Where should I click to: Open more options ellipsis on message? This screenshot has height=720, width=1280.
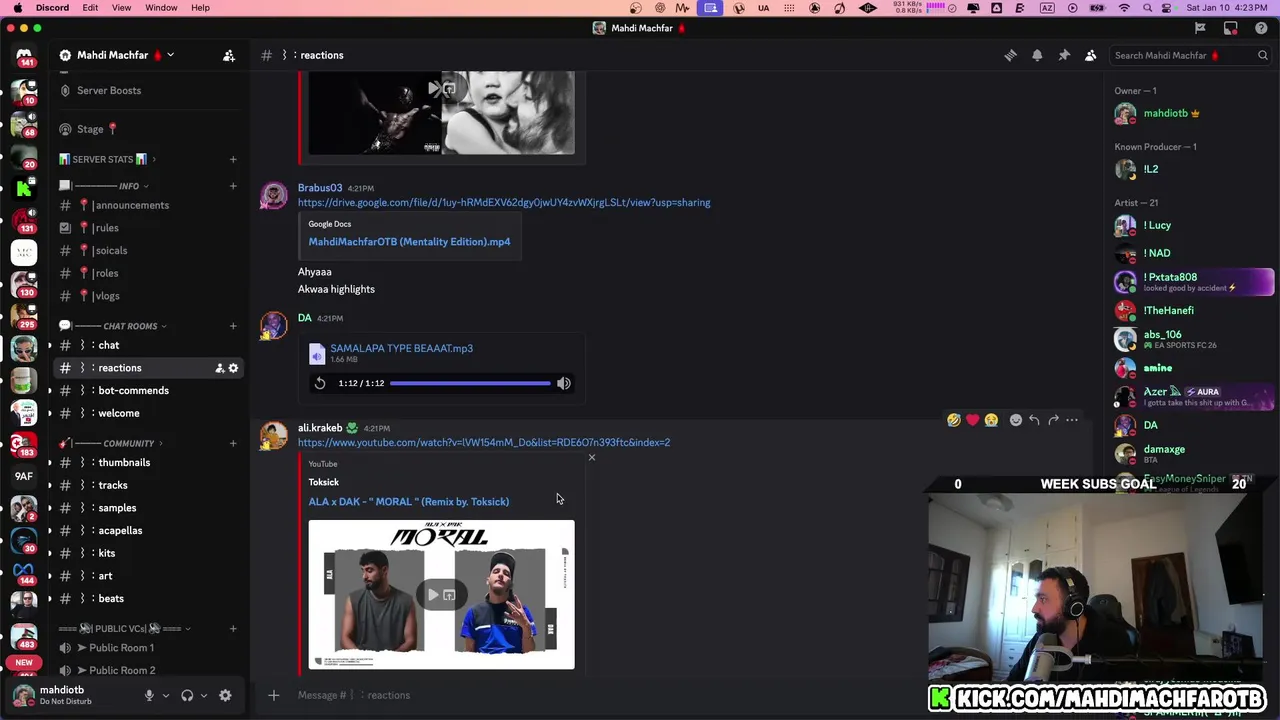click(x=1072, y=420)
